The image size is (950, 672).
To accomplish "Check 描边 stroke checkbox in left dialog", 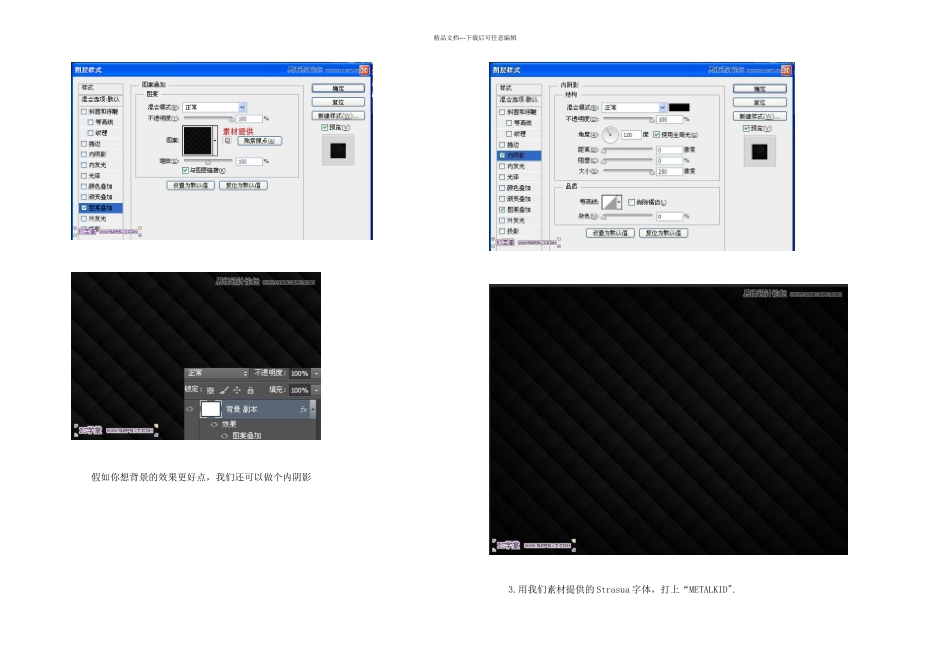I will pos(84,144).
